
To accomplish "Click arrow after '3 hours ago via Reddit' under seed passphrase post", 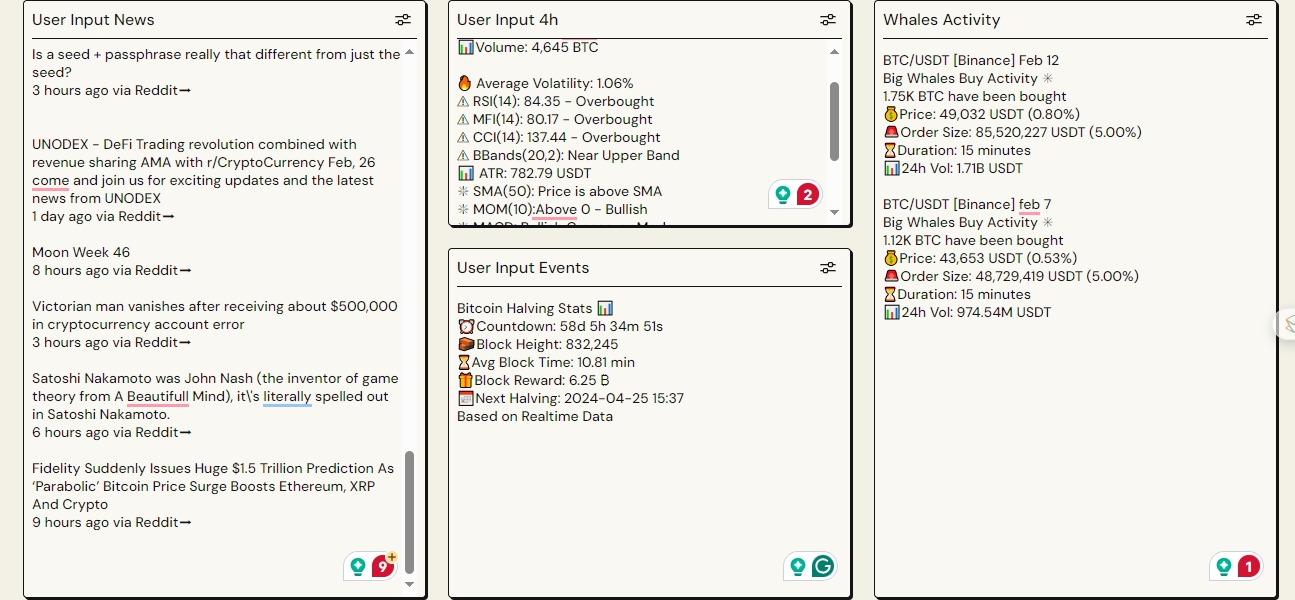I will tap(185, 90).
